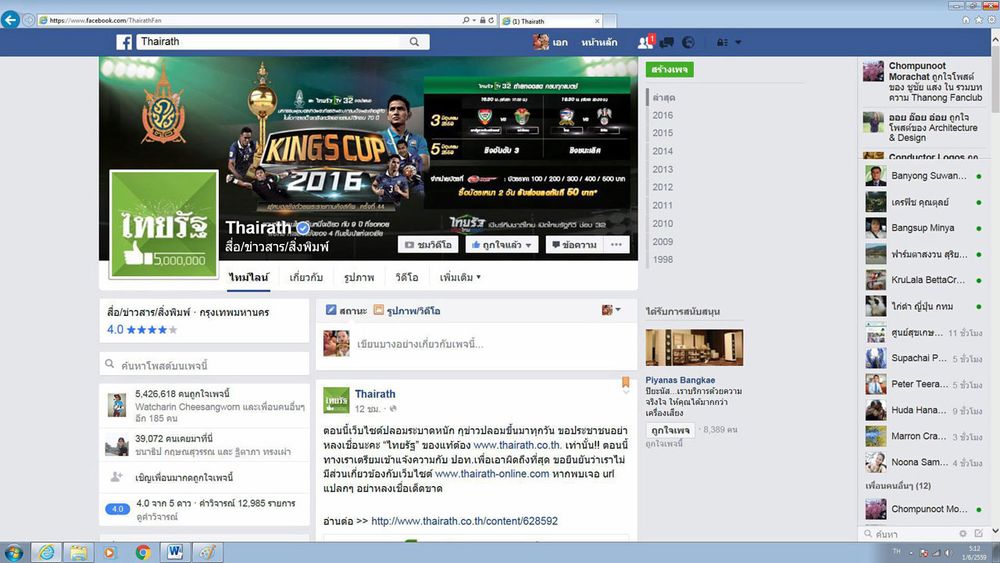Select the ไทม์ไลน์ timeline tab
Screen dimensions: 1000x563
tap(249, 277)
